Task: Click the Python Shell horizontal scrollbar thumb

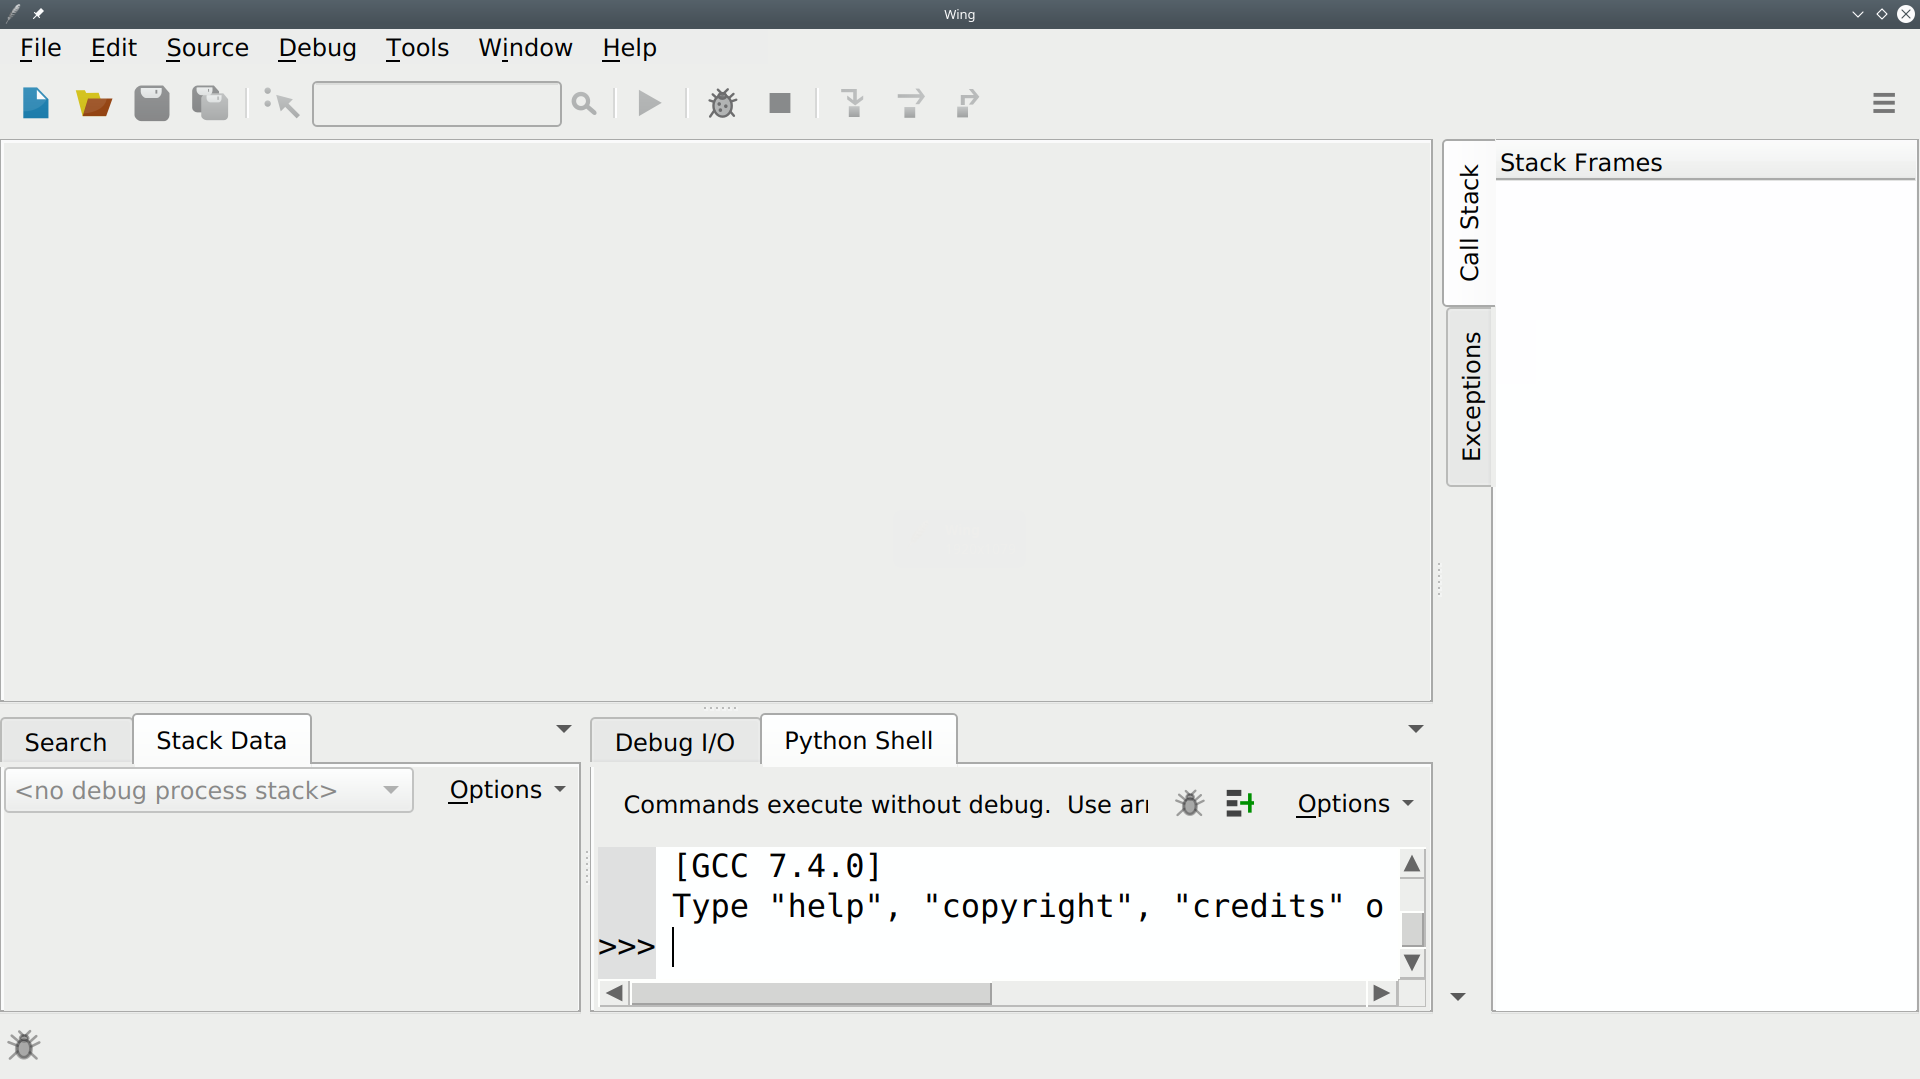Action: click(x=811, y=993)
